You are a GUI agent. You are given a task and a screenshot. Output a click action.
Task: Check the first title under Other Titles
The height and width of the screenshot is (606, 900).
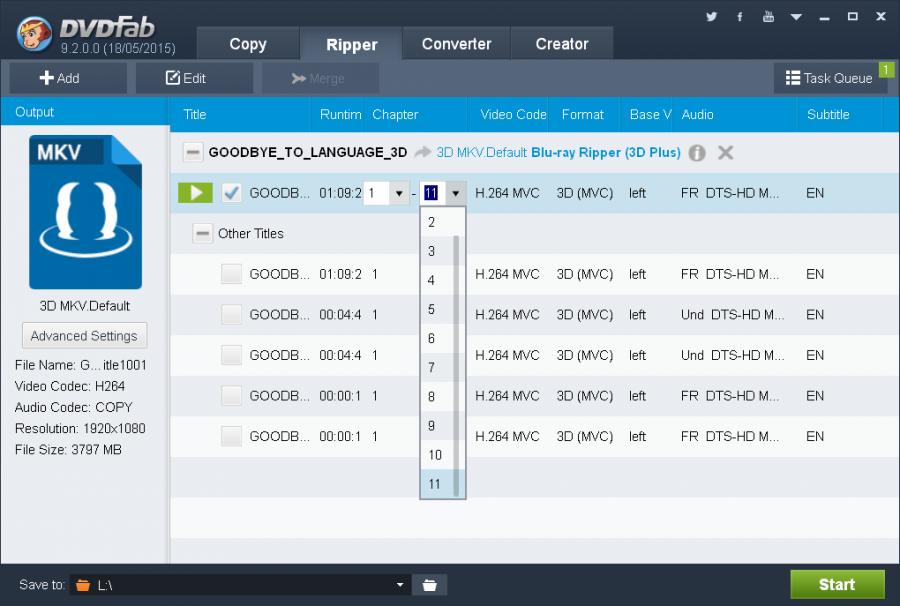coord(231,274)
